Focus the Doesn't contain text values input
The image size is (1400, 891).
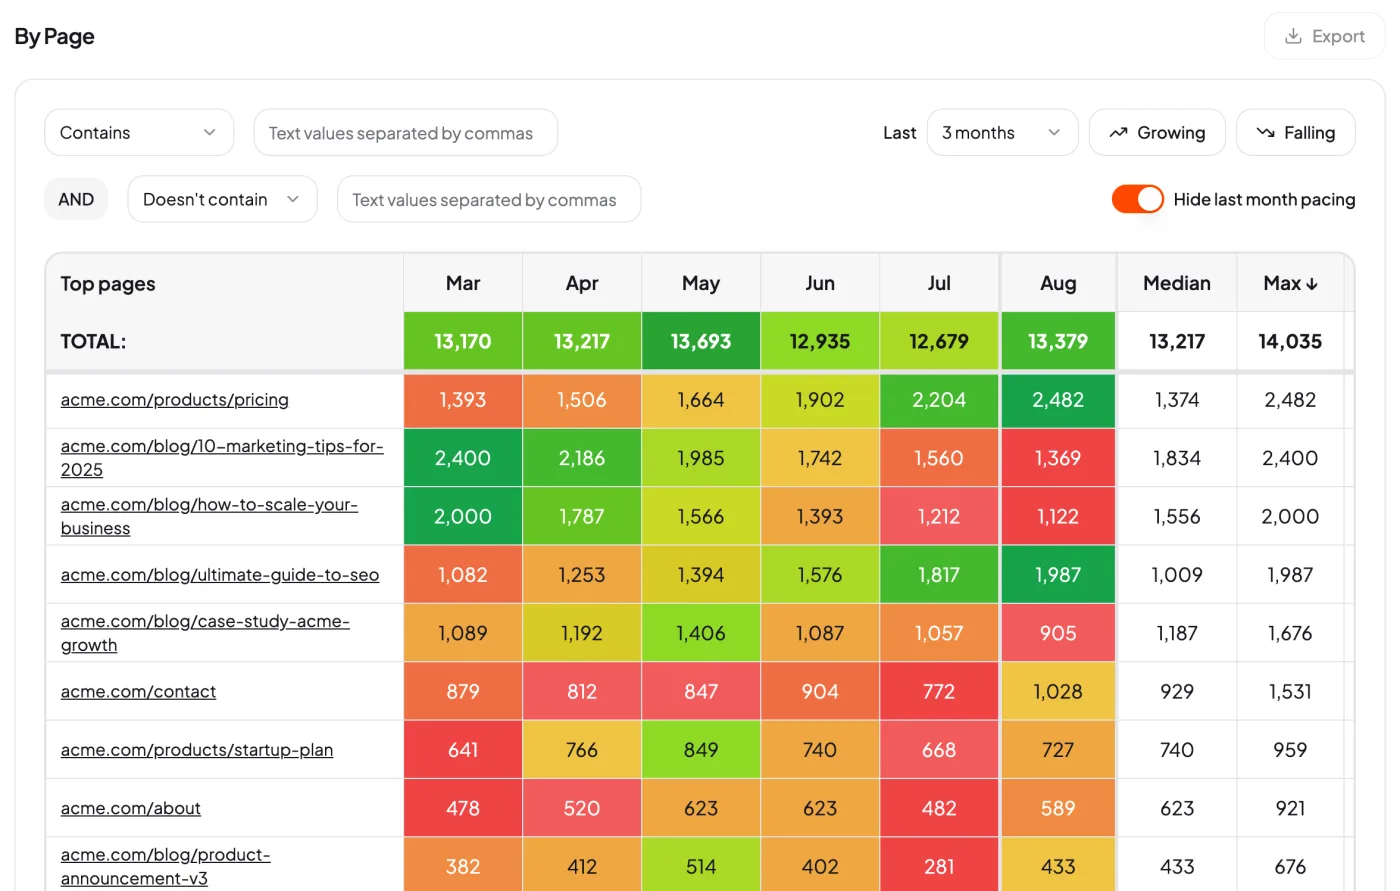click(x=489, y=199)
